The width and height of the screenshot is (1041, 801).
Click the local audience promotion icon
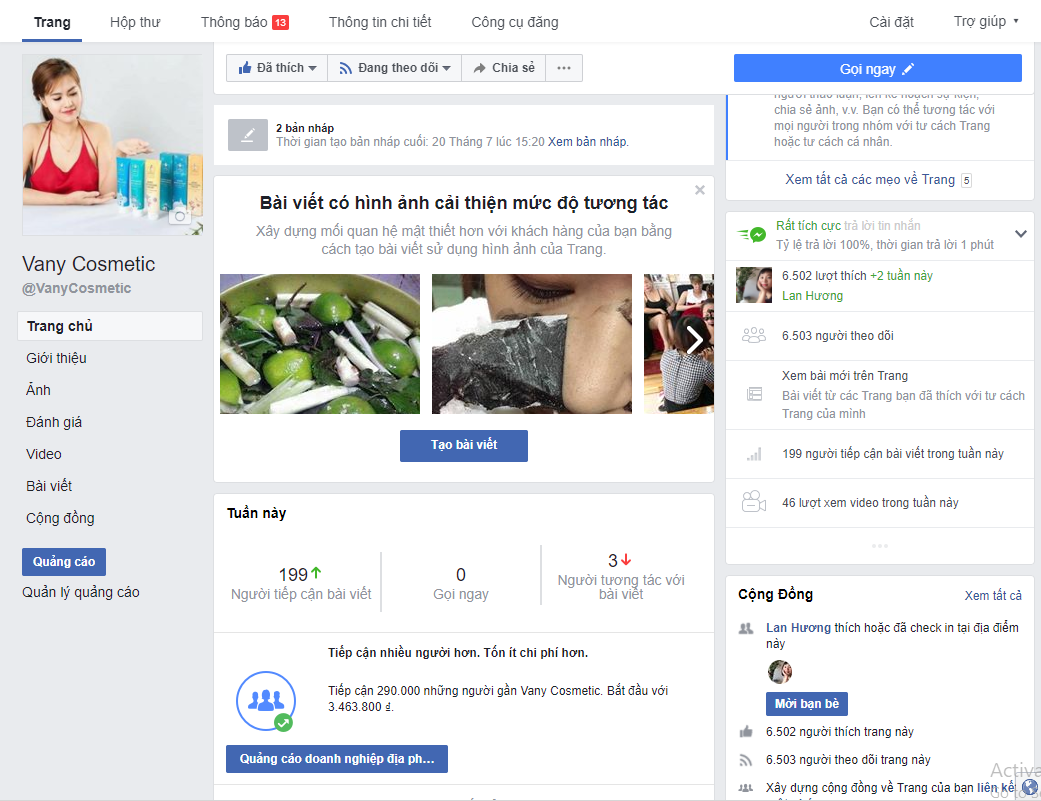[x=266, y=701]
